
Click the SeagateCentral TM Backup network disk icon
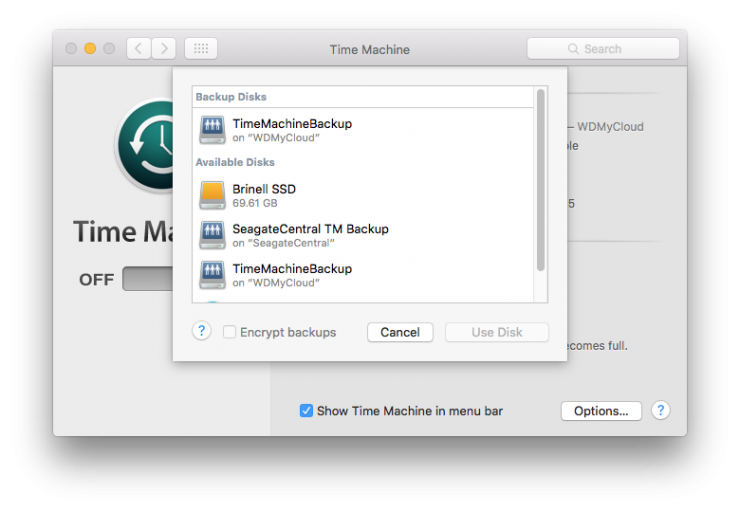click(212, 235)
